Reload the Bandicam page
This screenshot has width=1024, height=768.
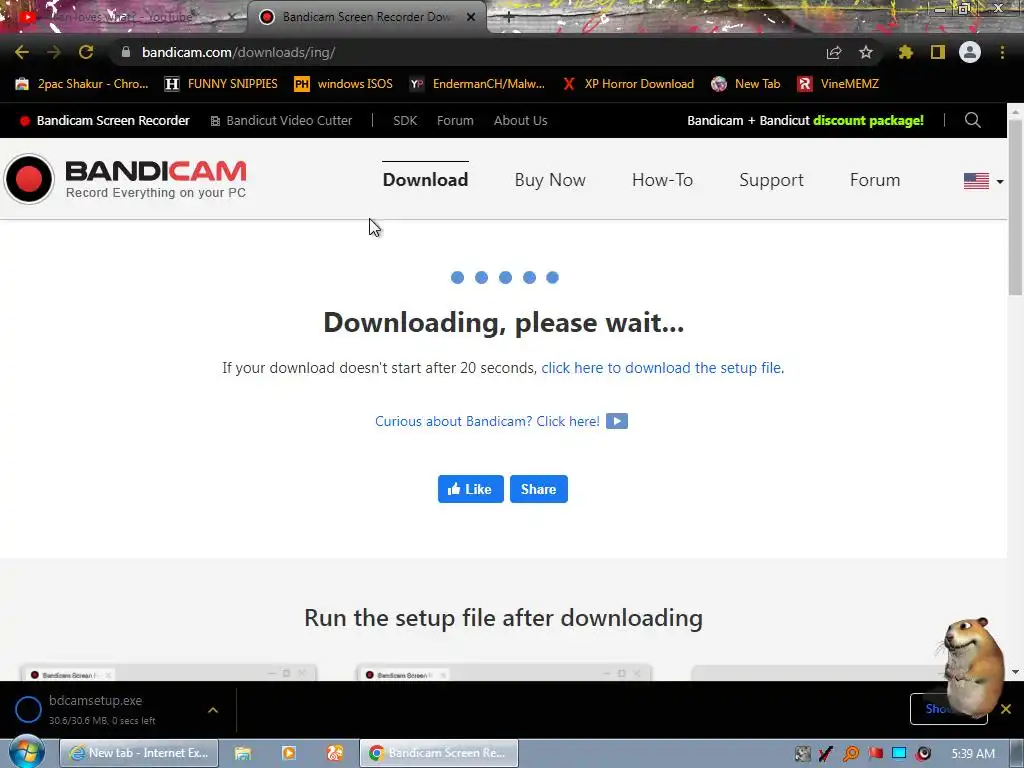[86, 52]
